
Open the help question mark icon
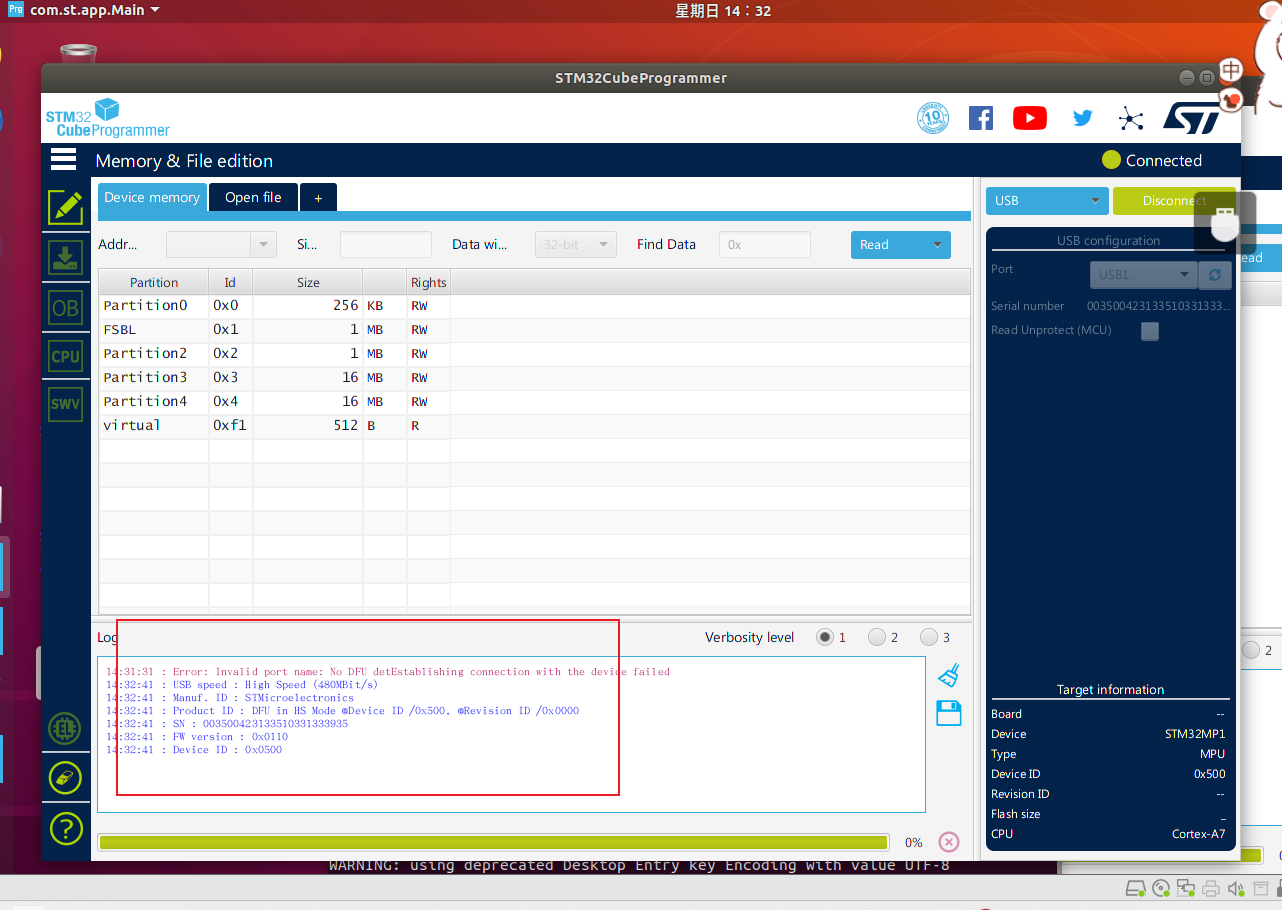click(x=66, y=828)
